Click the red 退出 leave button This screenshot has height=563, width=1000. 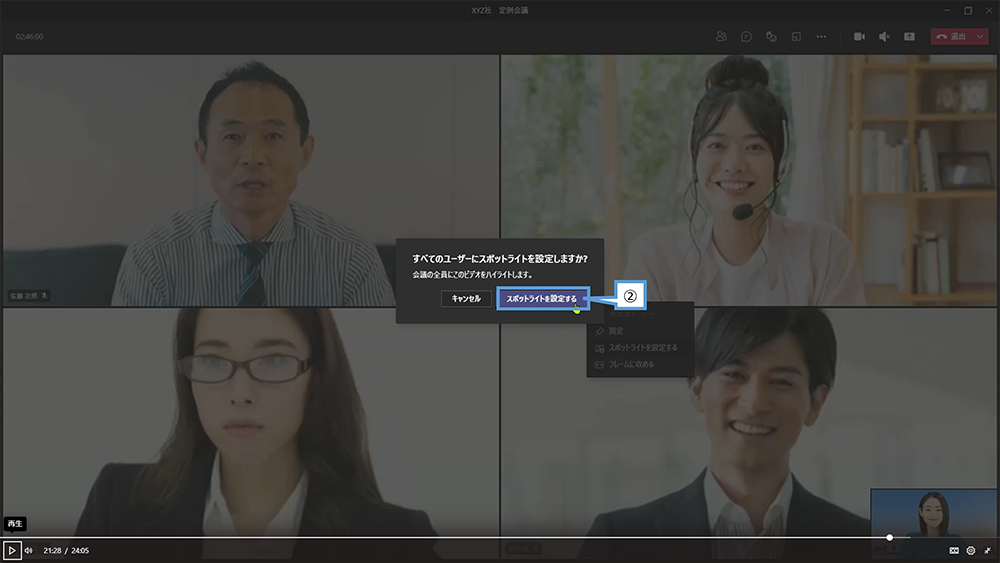(951, 36)
